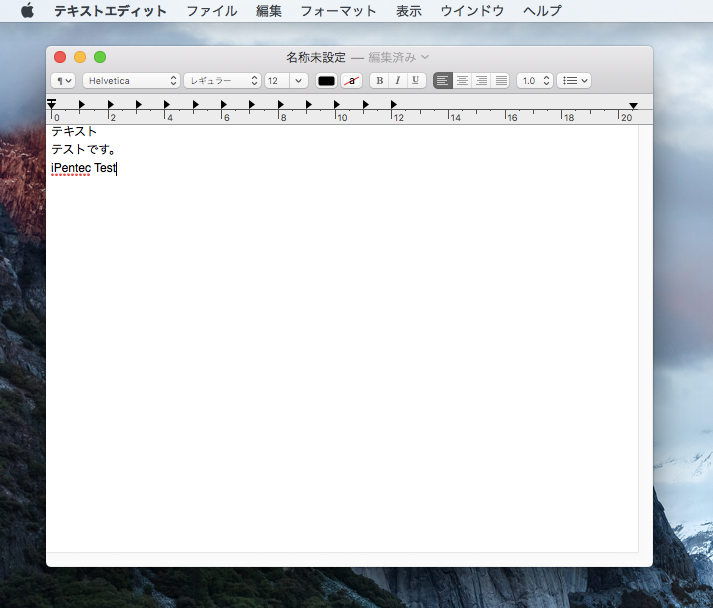Open the 表示 menu
This screenshot has height=608, width=713.
[409, 10]
